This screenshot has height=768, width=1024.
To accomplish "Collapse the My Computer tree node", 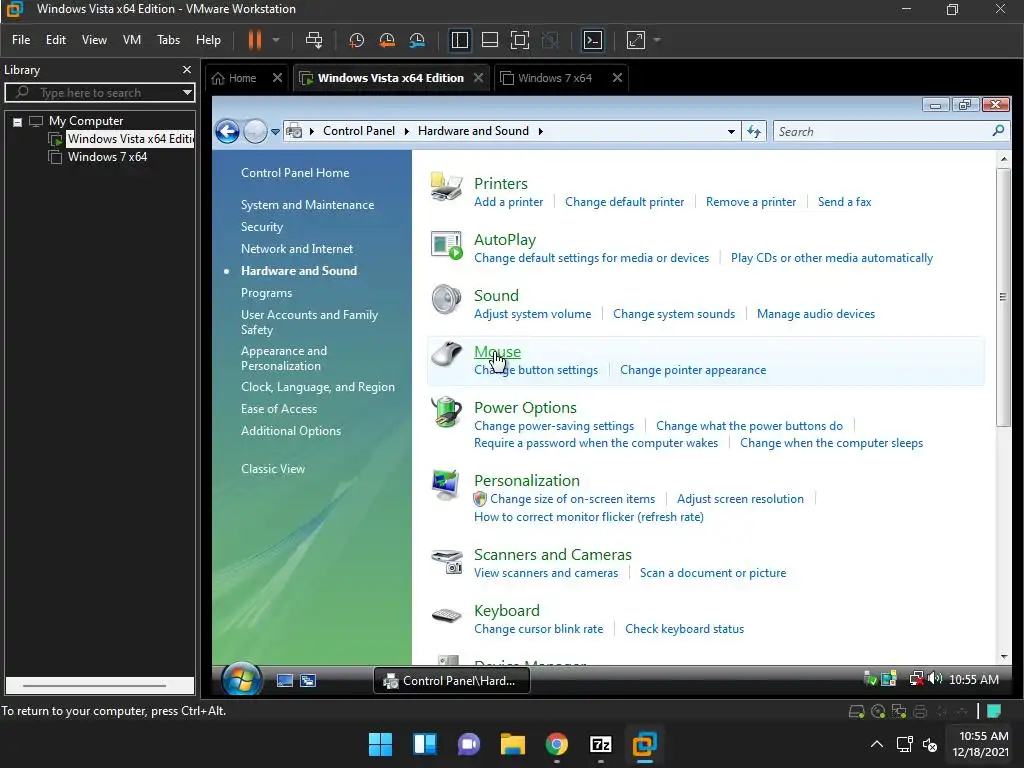I will coord(18,121).
